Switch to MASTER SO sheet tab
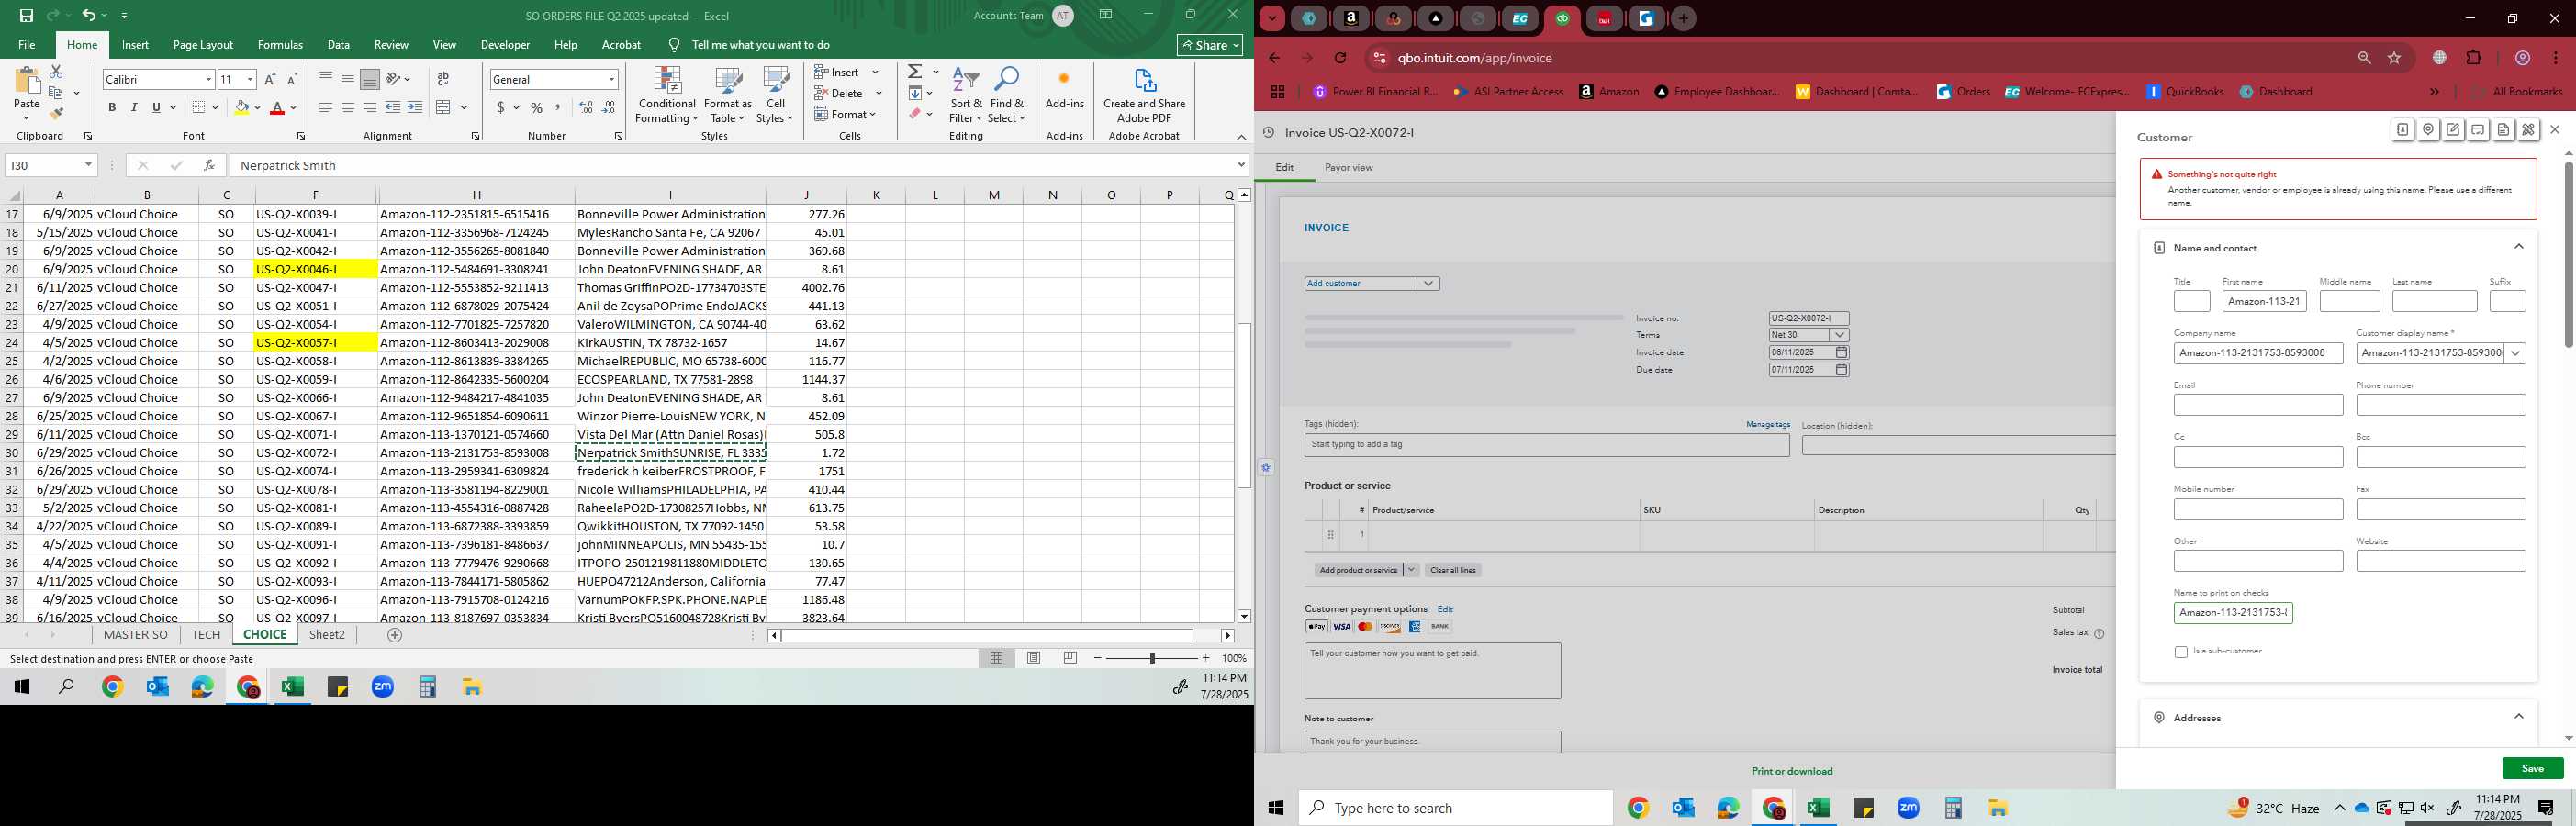2576x826 pixels. pos(136,635)
